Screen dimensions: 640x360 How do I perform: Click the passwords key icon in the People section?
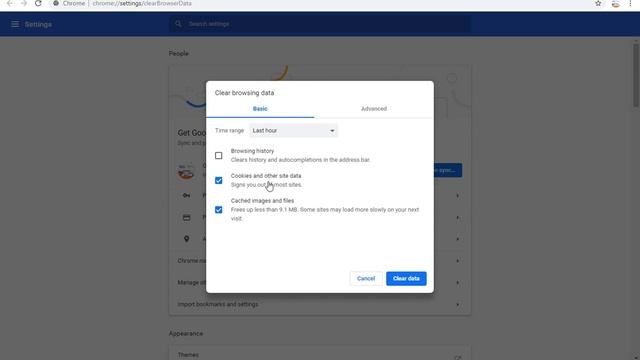[187, 196]
